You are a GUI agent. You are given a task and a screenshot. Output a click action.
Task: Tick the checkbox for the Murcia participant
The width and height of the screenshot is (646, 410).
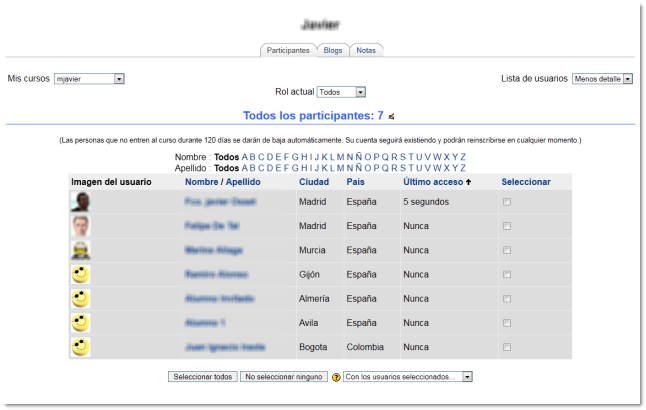point(507,250)
